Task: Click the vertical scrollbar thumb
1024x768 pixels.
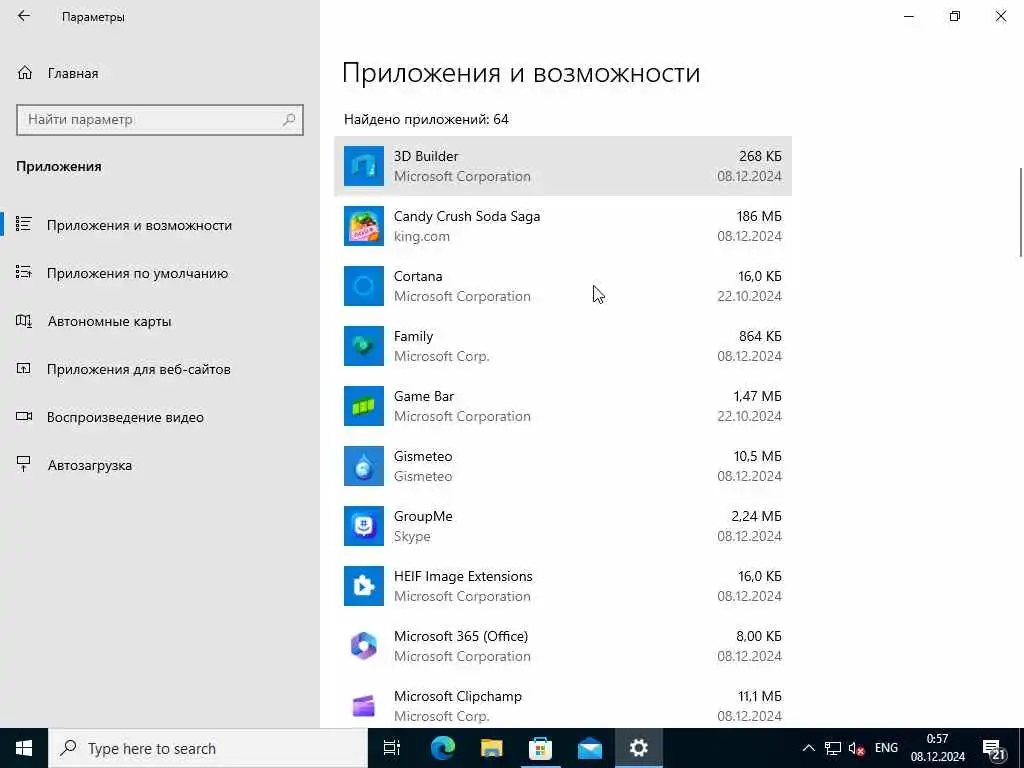Action: click(x=1020, y=212)
